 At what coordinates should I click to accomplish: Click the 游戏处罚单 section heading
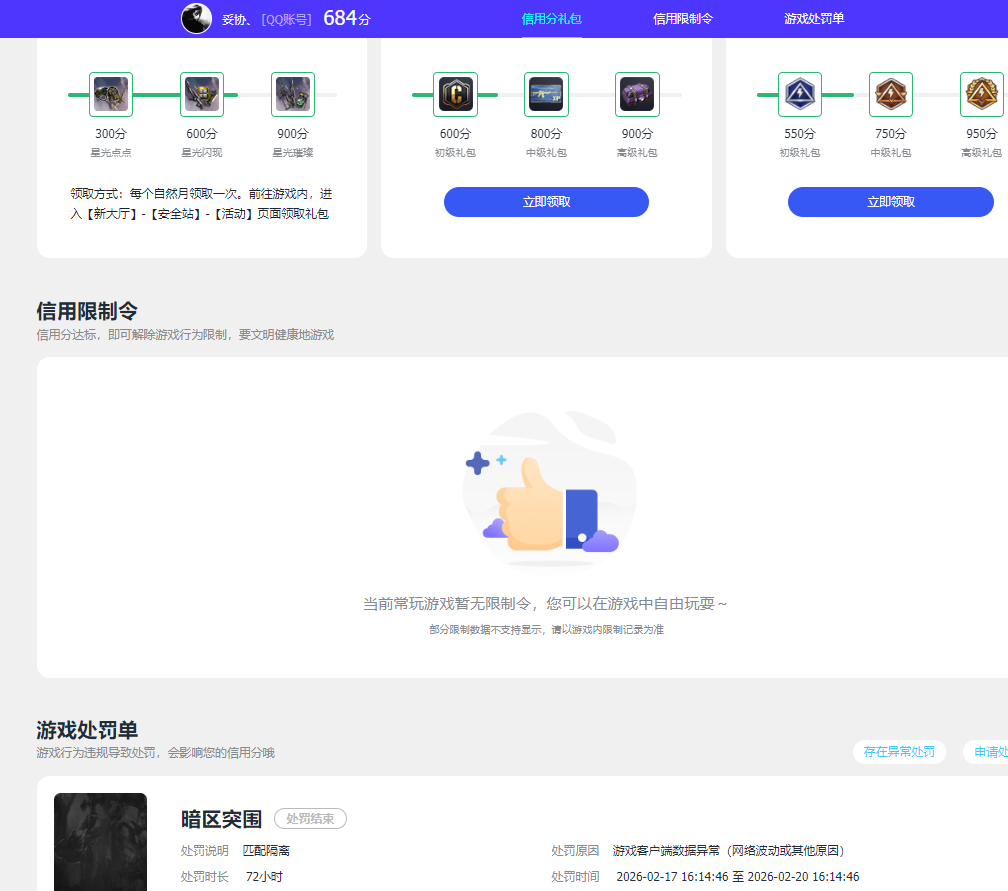tap(87, 730)
